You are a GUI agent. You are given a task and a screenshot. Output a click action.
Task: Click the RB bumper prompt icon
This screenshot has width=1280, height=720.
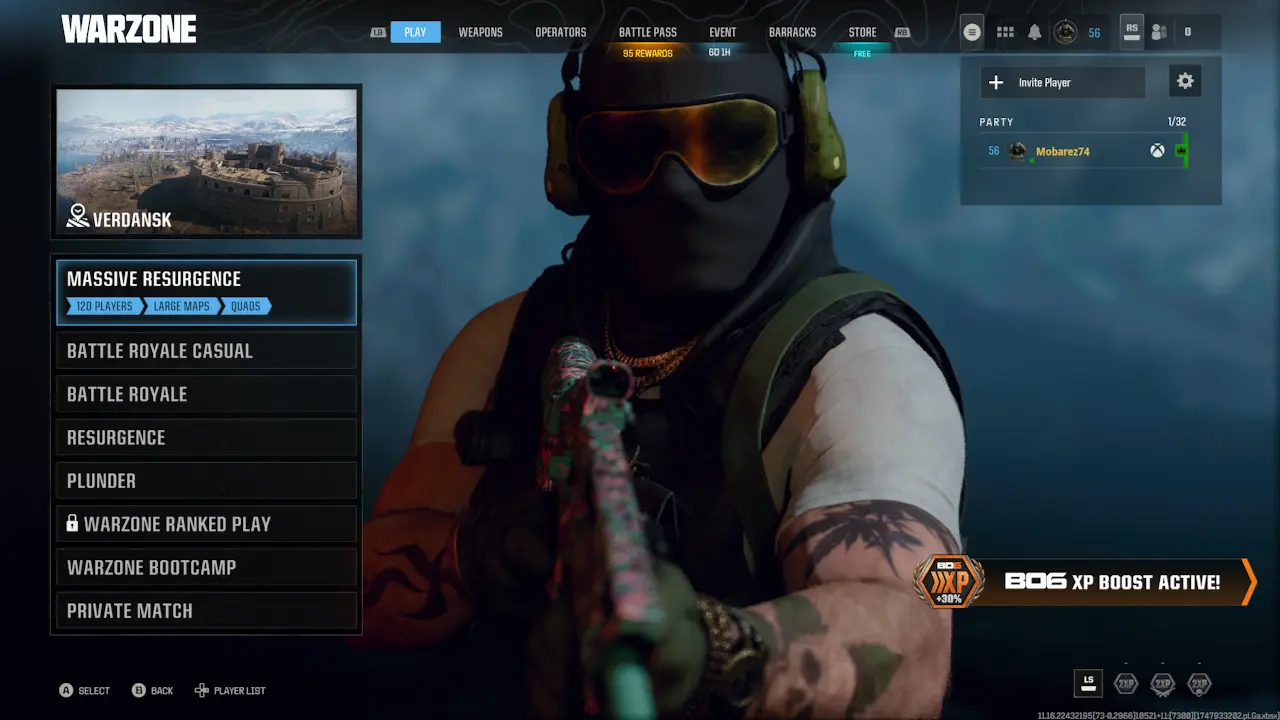click(902, 32)
